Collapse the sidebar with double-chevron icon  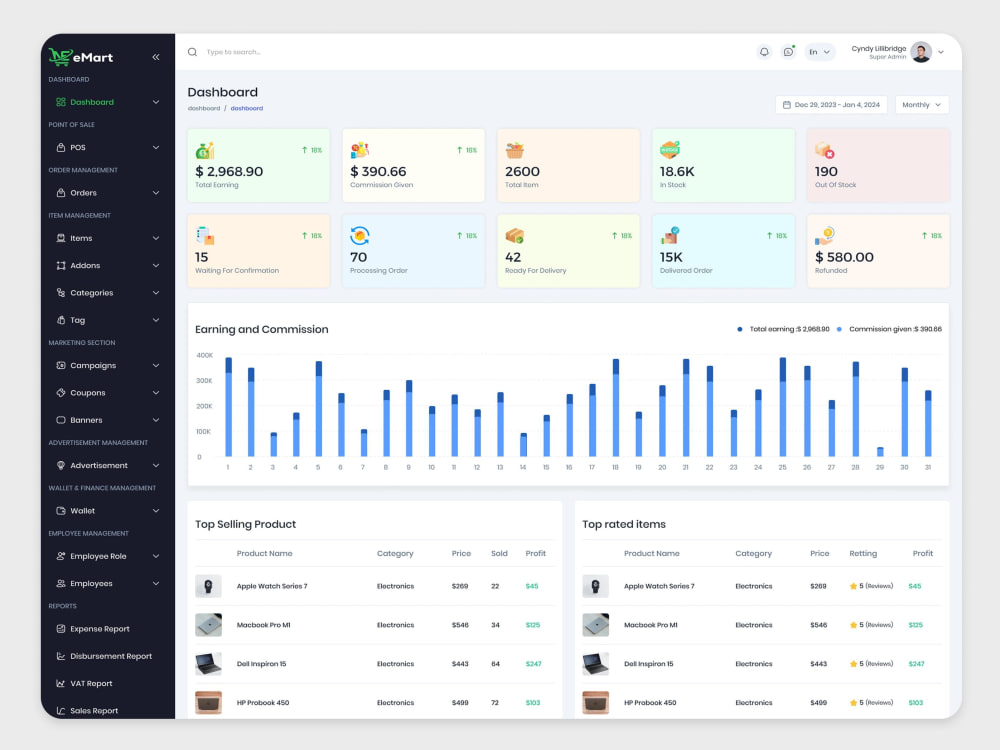pyautogui.click(x=156, y=57)
